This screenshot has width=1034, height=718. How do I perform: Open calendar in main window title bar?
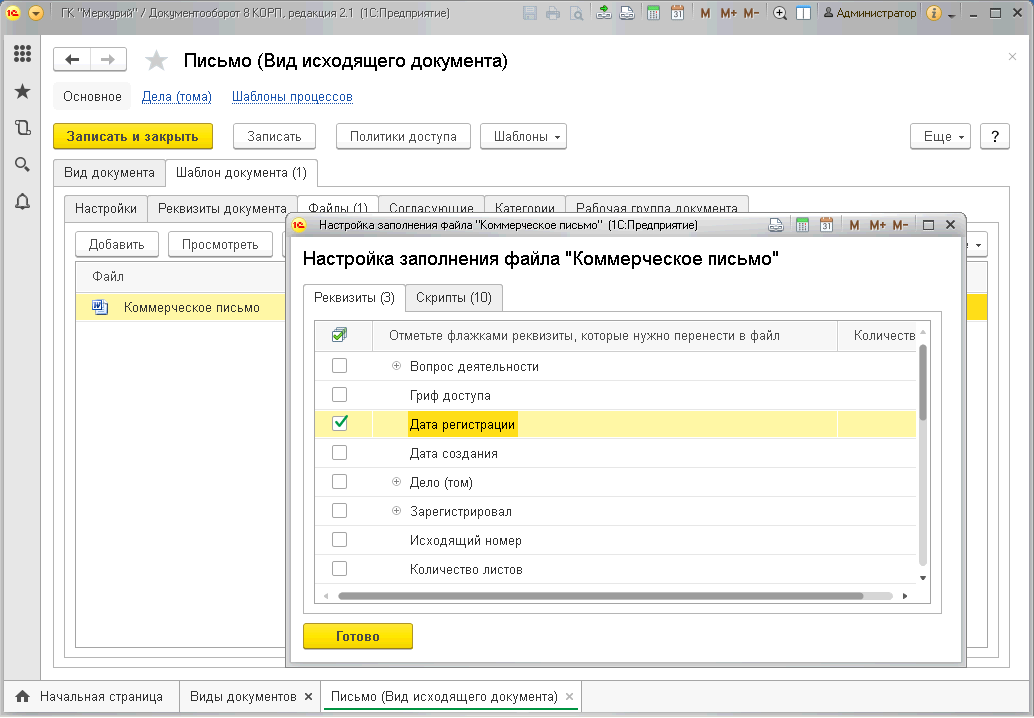point(677,13)
